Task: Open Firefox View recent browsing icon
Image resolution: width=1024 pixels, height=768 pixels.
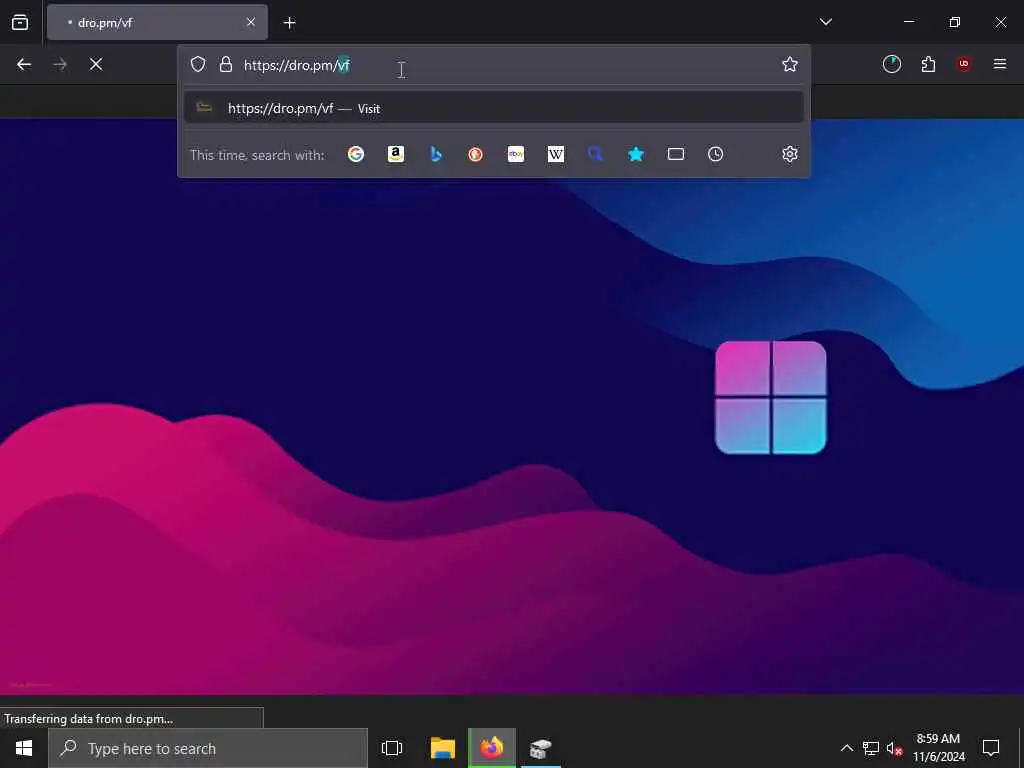Action: (20, 22)
